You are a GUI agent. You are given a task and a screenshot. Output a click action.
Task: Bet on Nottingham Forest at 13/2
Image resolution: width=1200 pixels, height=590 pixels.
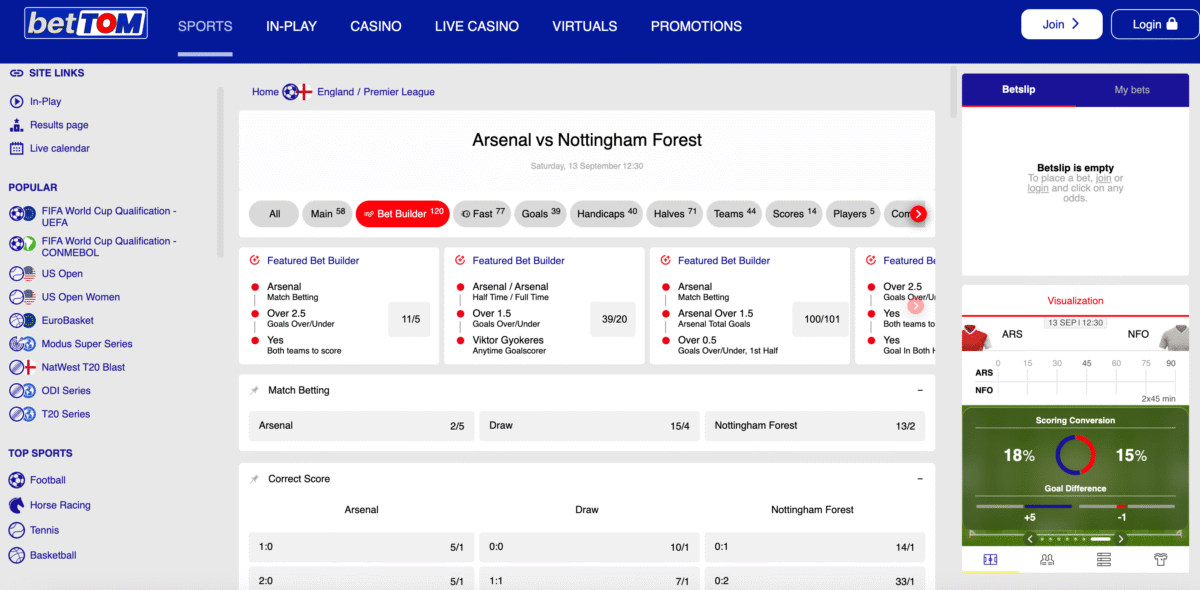point(815,426)
